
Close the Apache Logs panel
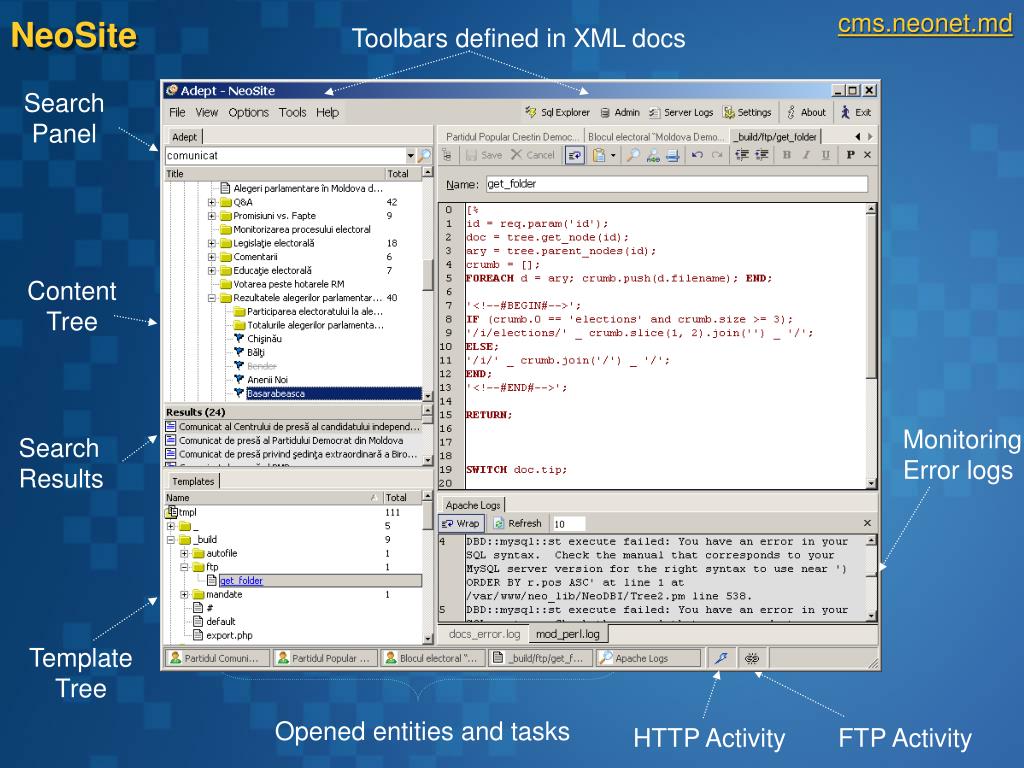point(867,523)
